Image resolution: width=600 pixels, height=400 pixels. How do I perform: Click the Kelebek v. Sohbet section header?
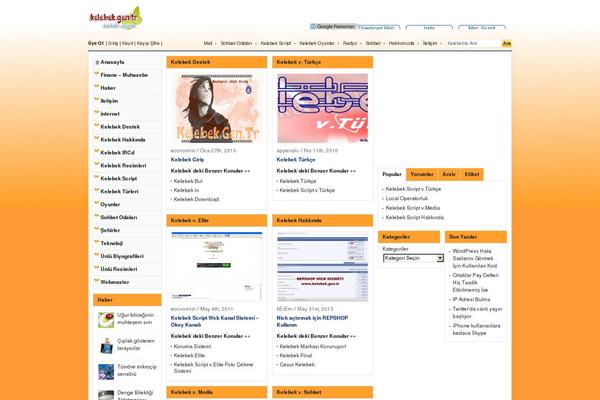click(x=322, y=392)
